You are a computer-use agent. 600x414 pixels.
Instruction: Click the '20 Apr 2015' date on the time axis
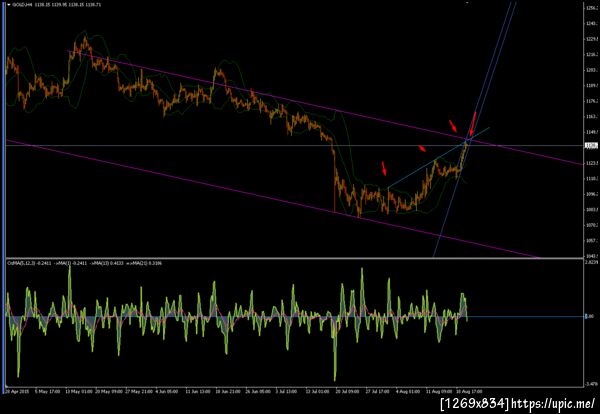15,391
